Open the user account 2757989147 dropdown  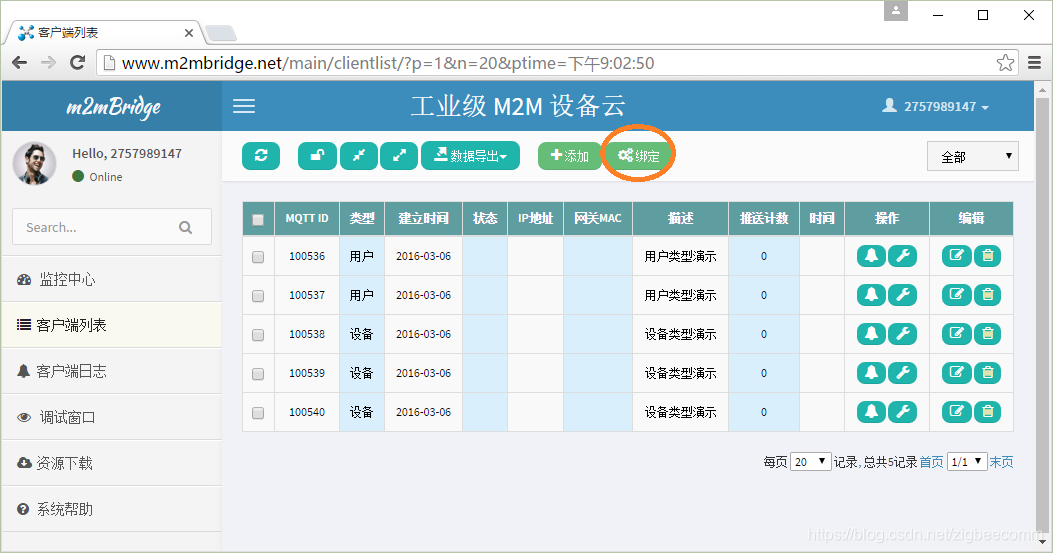[x=935, y=106]
